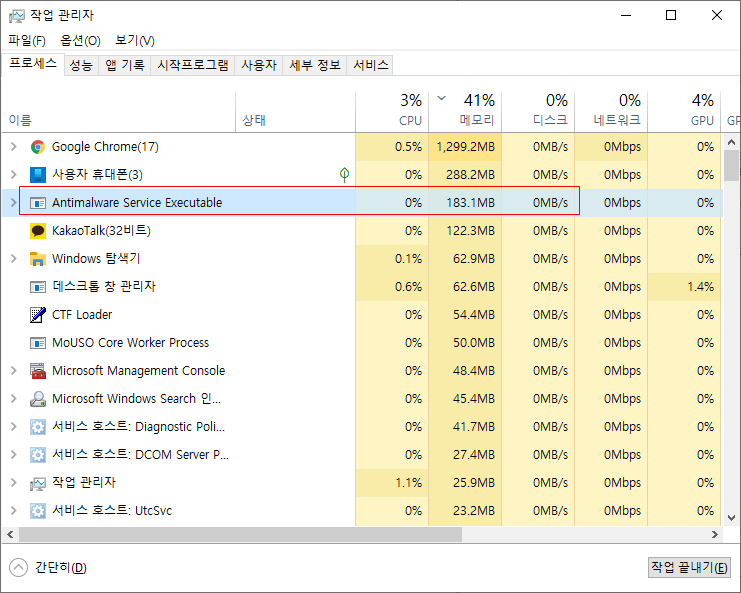Click the Diagnostic Policy service host gear icon

[x=38, y=427]
